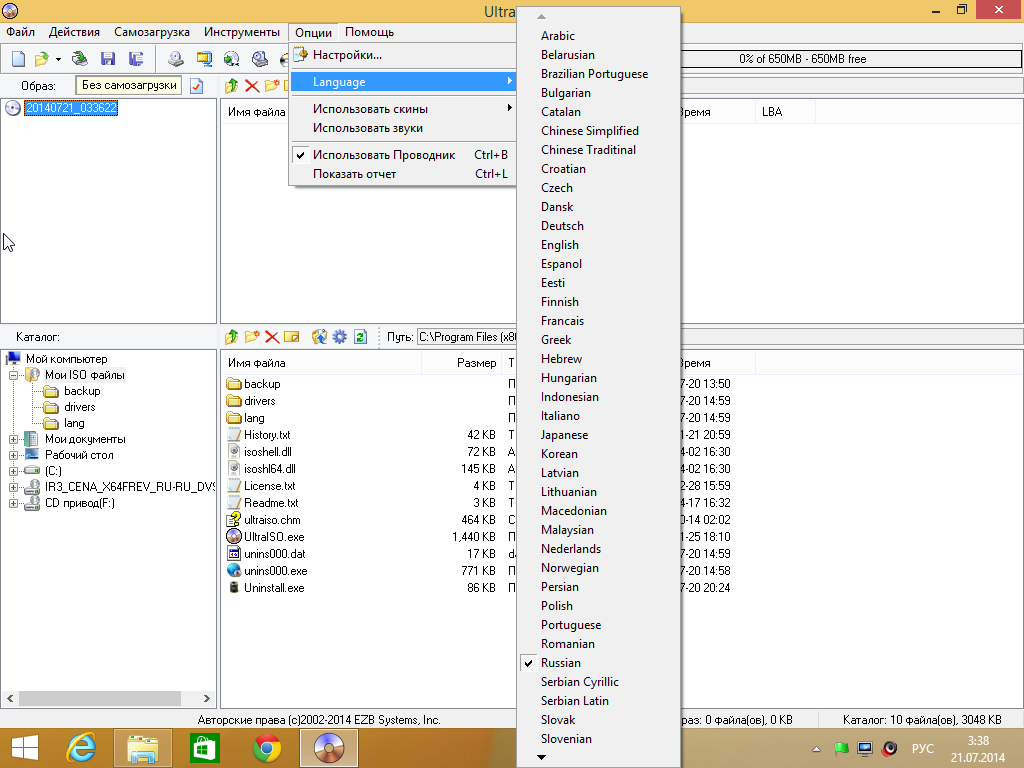The image size is (1024, 768).
Task: Select ultraiso.chm in the file list
Action: (272, 520)
